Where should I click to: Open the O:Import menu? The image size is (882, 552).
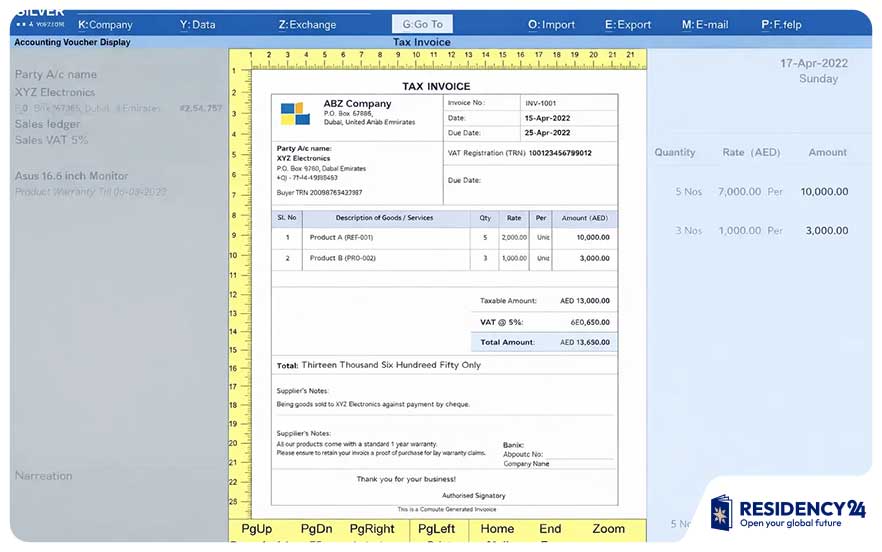[x=551, y=25]
